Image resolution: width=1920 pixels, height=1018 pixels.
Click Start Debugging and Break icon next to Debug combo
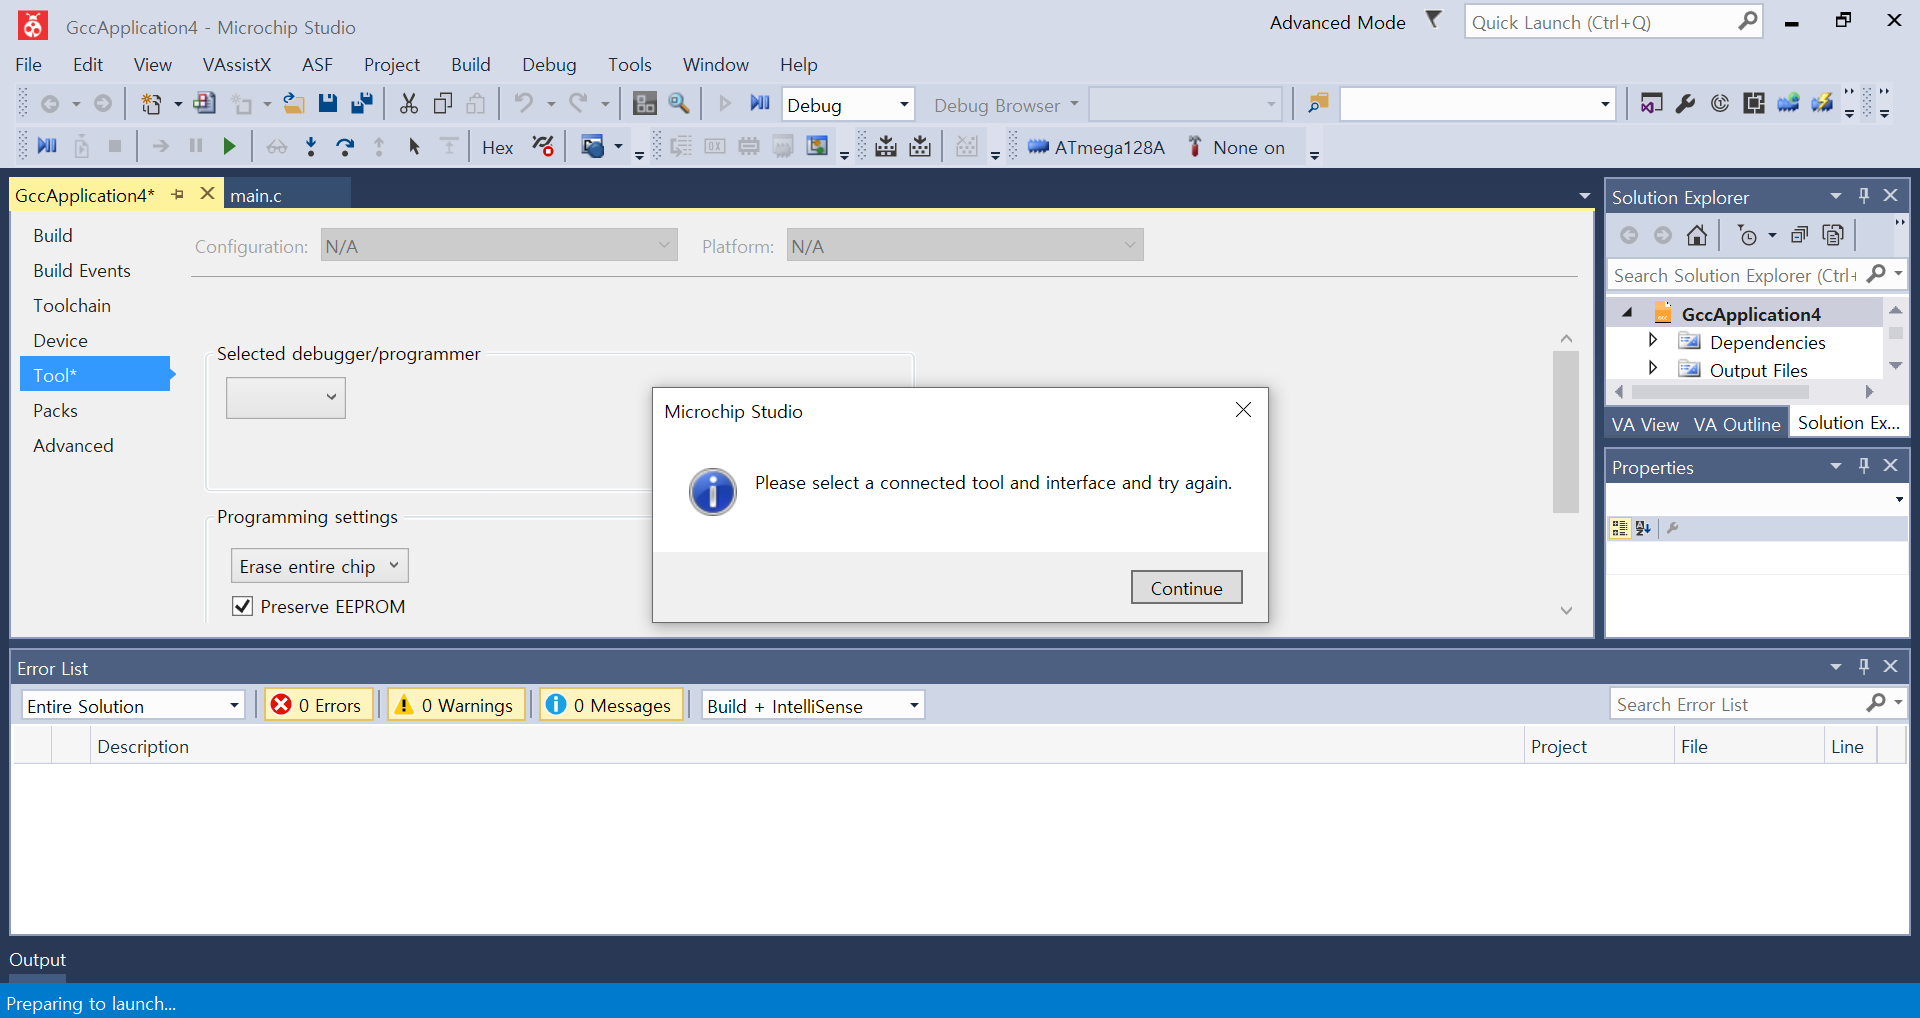click(x=760, y=103)
